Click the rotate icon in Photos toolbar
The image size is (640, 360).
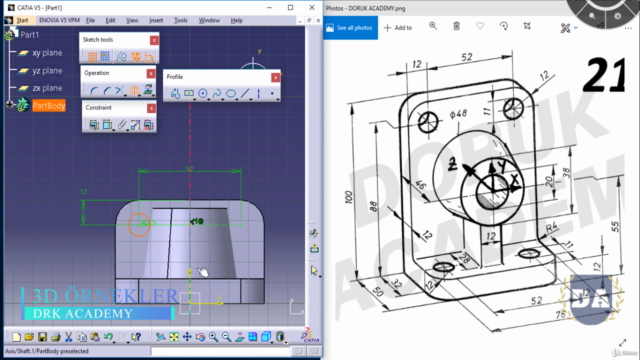click(504, 26)
